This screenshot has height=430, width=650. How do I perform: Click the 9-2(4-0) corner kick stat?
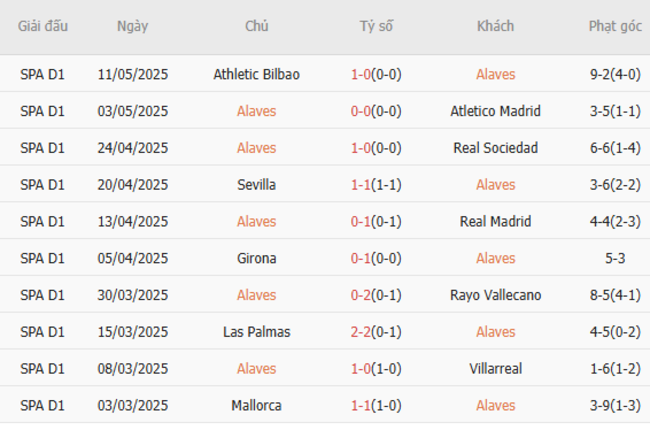(x=615, y=74)
